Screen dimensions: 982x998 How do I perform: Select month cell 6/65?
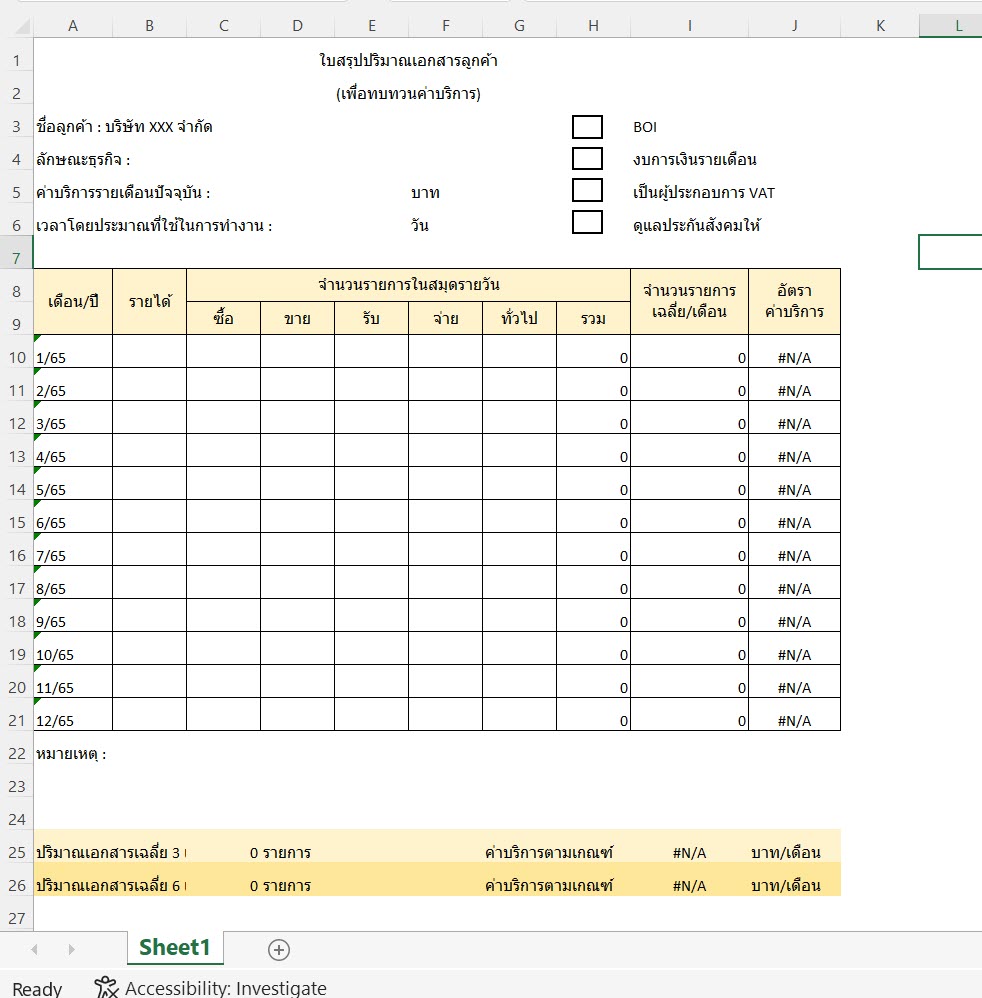click(73, 516)
